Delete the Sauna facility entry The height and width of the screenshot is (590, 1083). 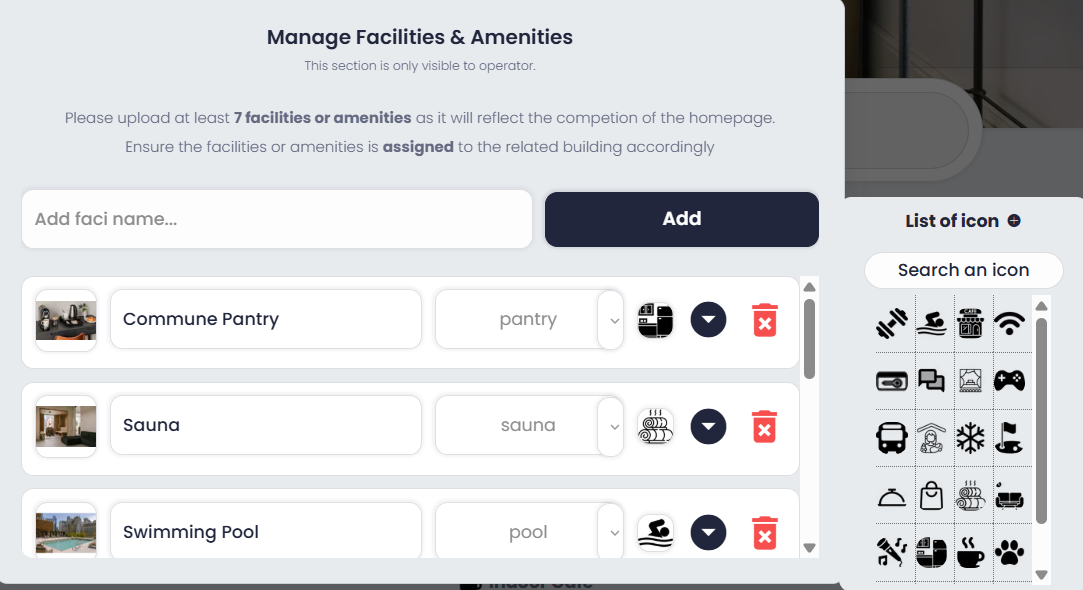764,426
